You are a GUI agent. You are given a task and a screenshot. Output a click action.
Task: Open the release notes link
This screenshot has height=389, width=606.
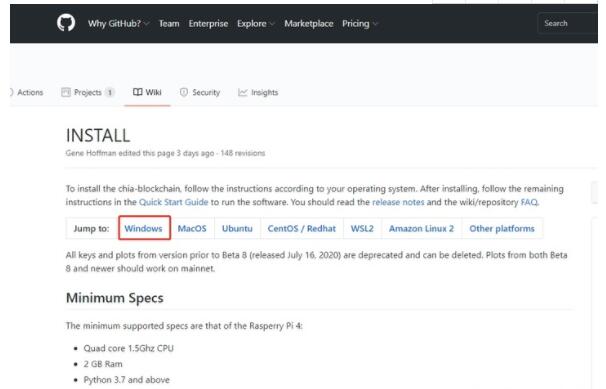[x=398, y=202]
